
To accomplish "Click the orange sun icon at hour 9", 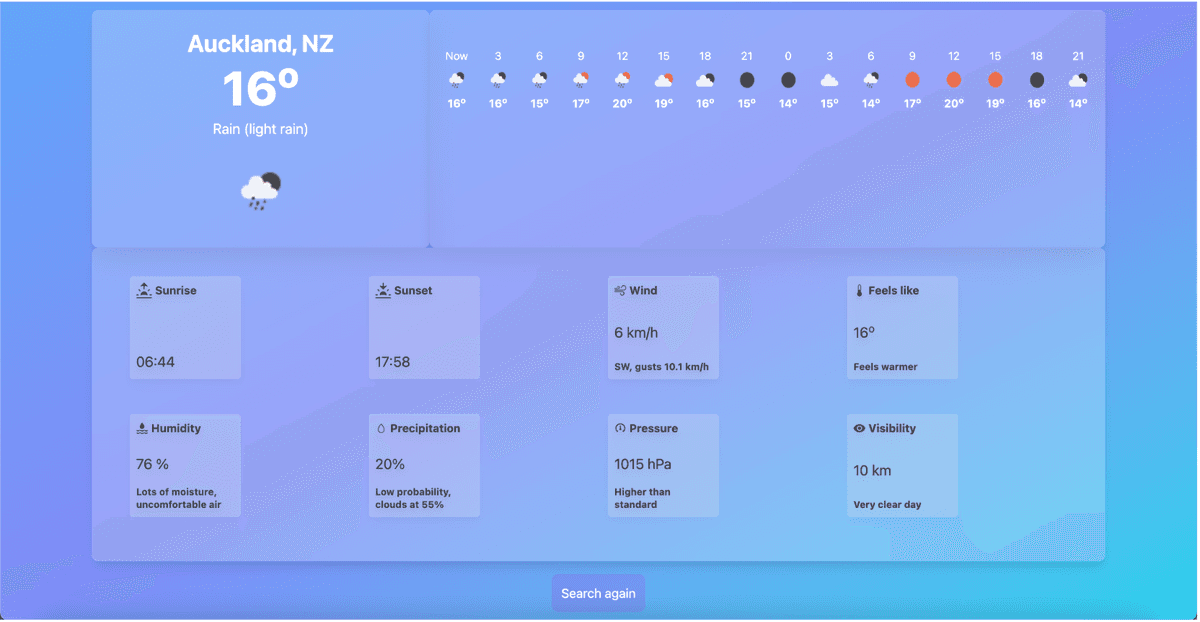I will pos(912,80).
